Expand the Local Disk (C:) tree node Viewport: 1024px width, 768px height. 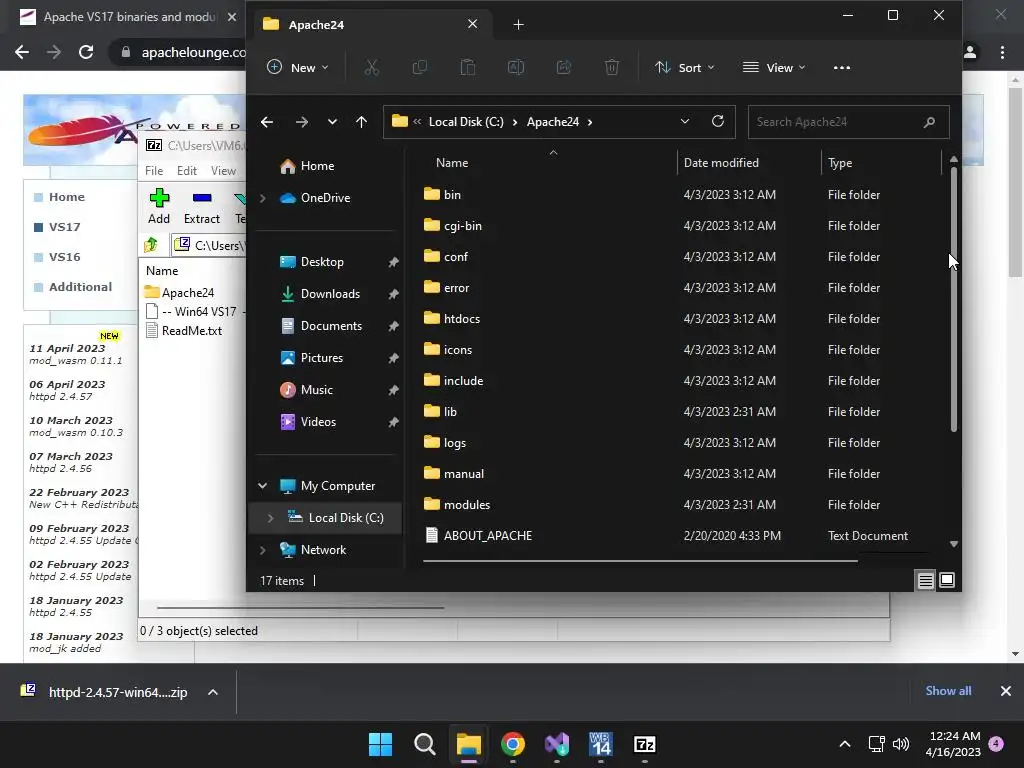(270, 518)
